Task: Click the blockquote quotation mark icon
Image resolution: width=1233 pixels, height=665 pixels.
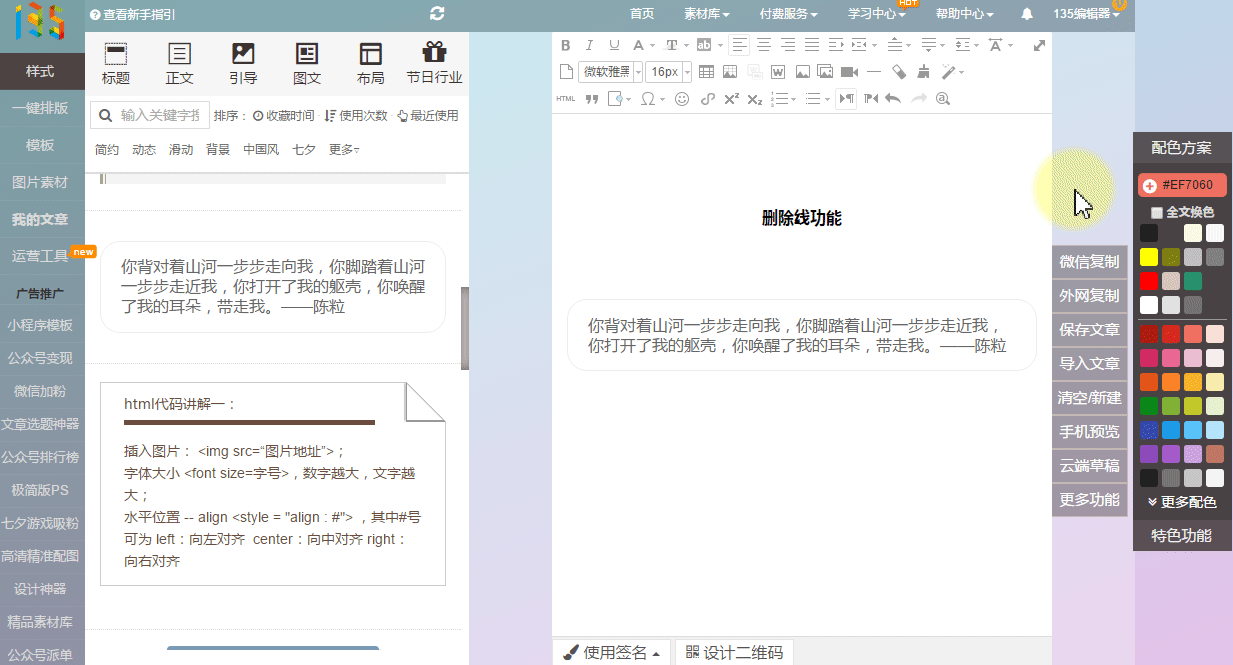Action: [x=591, y=99]
